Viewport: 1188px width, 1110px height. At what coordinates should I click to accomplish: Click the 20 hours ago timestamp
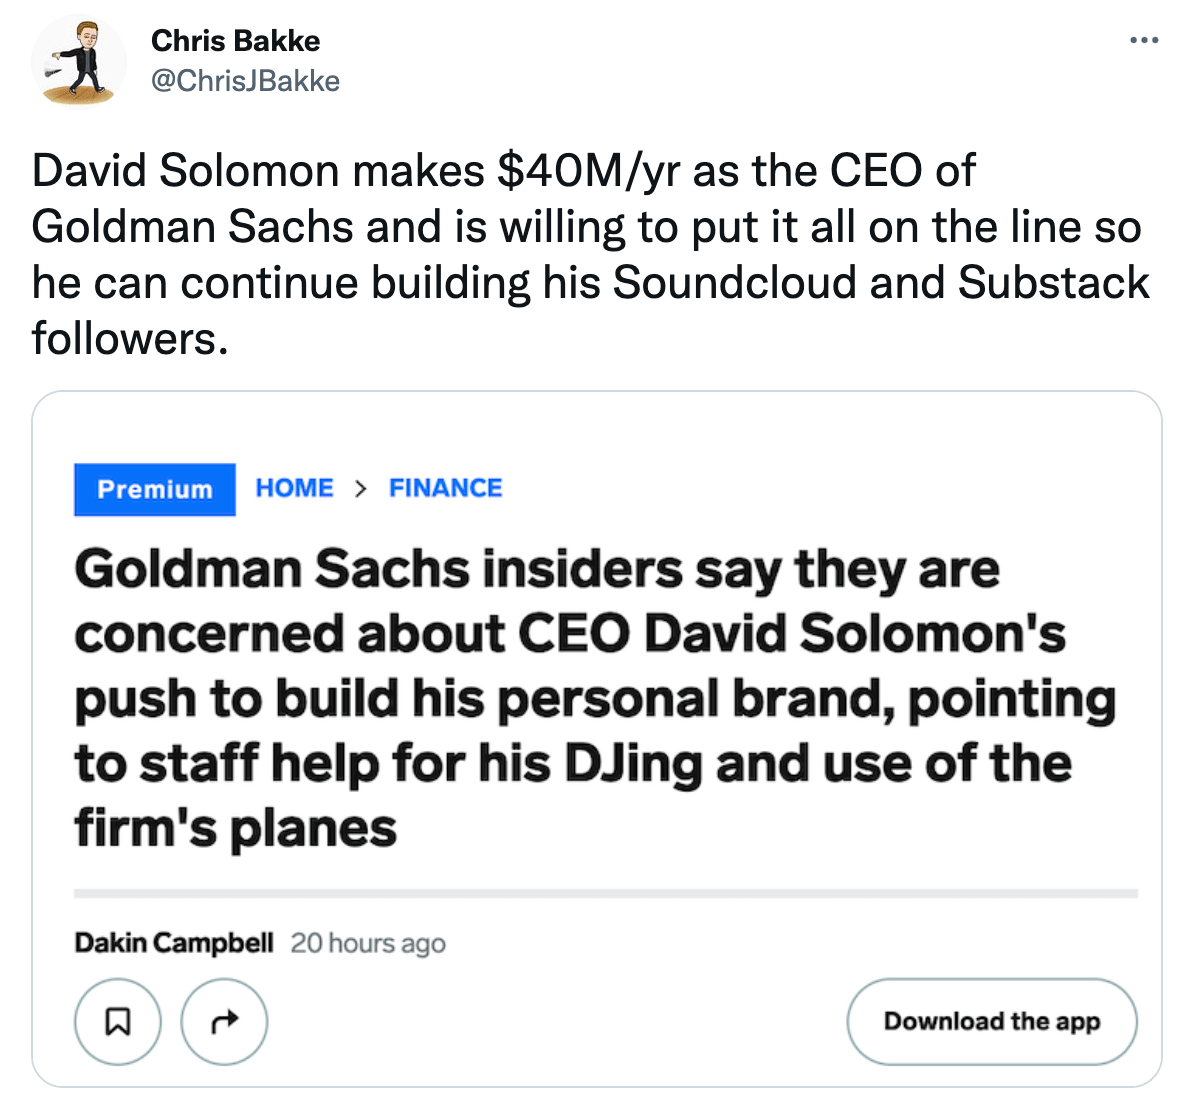(368, 943)
